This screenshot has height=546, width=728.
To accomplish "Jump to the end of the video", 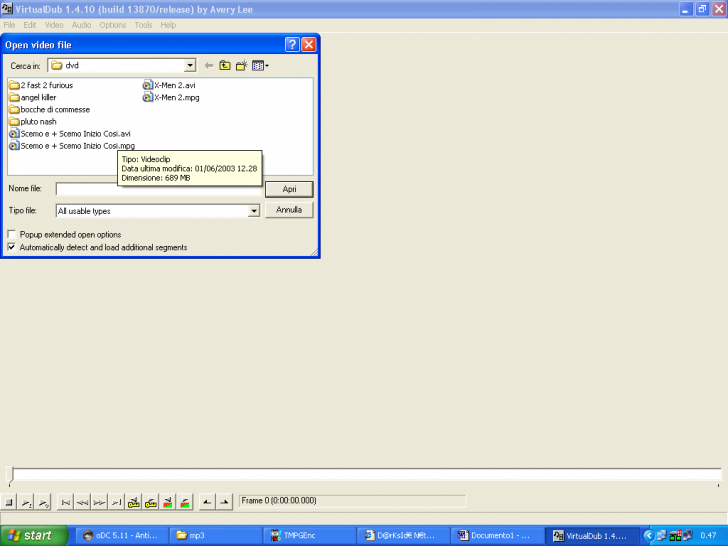I will (117, 502).
